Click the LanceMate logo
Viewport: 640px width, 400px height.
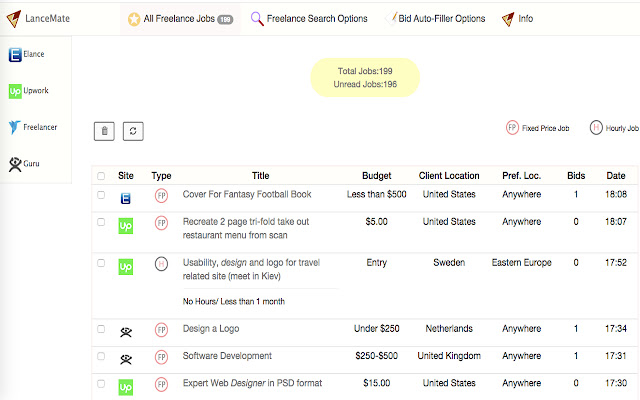(x=46, y=18)
